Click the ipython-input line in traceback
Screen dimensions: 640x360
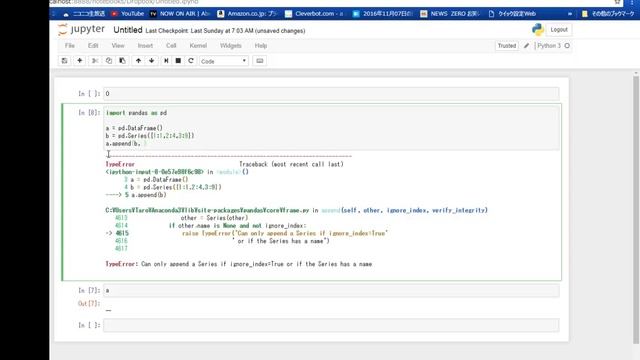(x=177, y=172)
